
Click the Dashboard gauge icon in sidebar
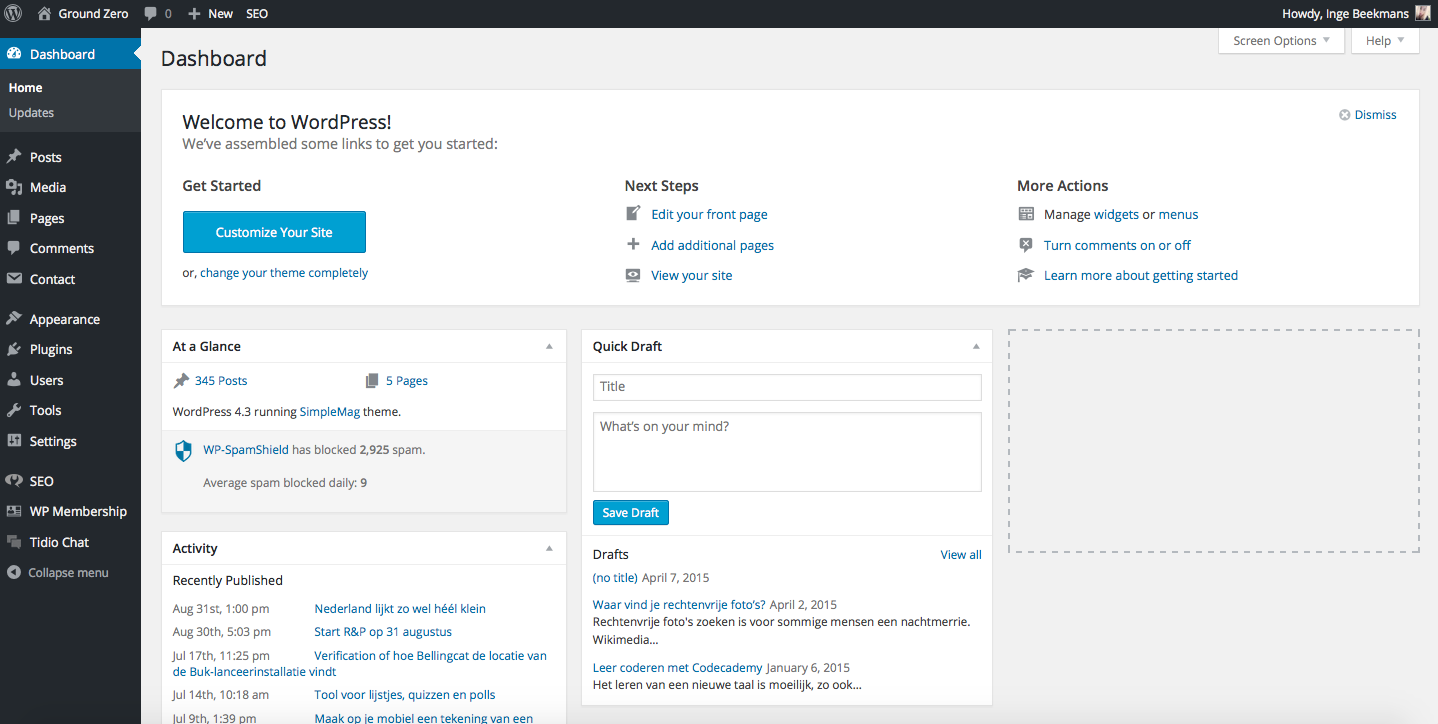click(x=14, y=54)
